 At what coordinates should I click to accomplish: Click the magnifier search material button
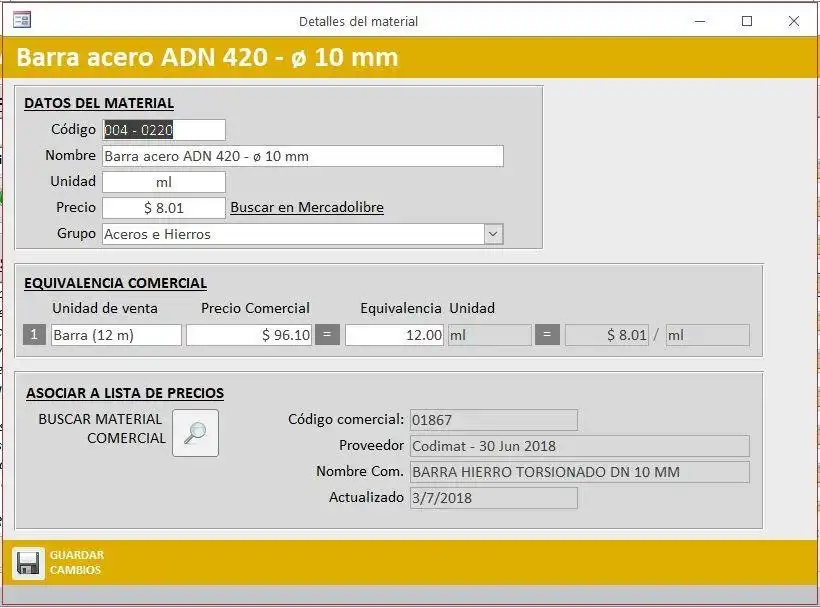coord(196,433)
